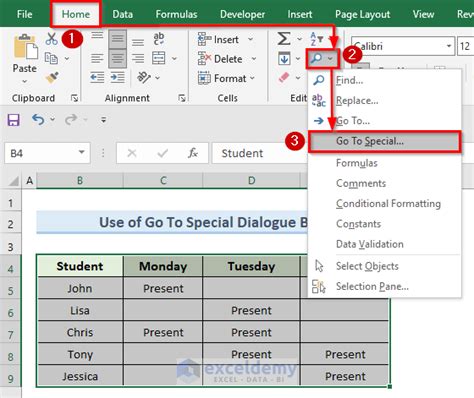Click the Clear eraser icon
The image size is (474, 398).
point(284,78)
